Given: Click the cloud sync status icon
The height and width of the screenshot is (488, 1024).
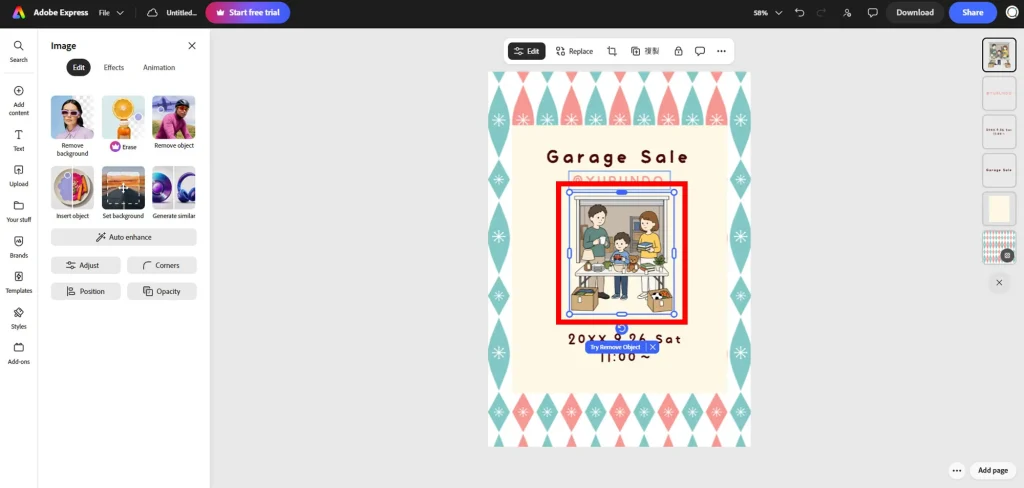Looking at the screenshot, I should click(x=152, y=12).
